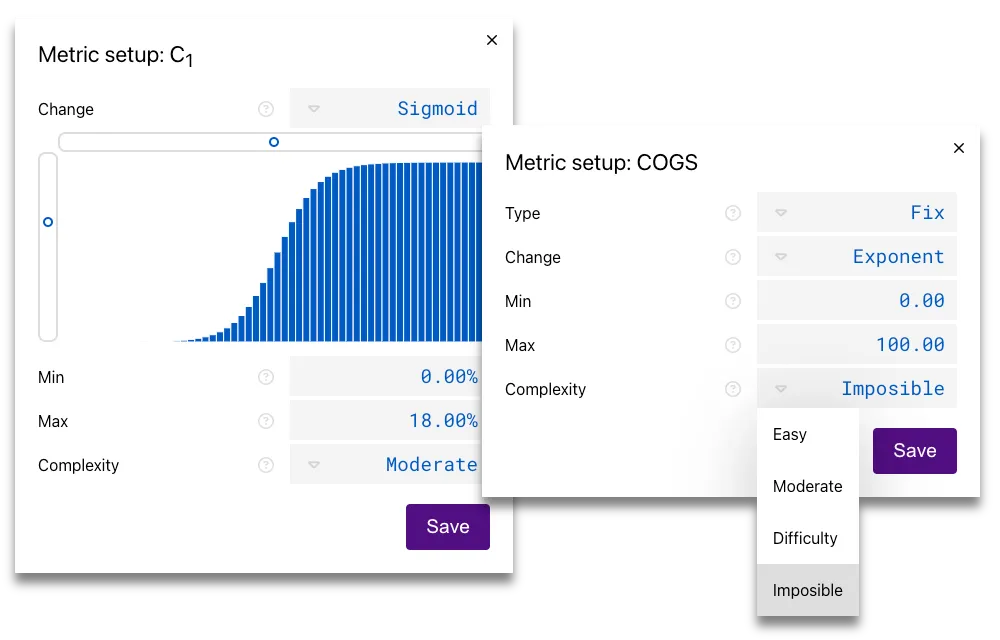Click help icon beside COGS Complexity

[x=733, y=389]
